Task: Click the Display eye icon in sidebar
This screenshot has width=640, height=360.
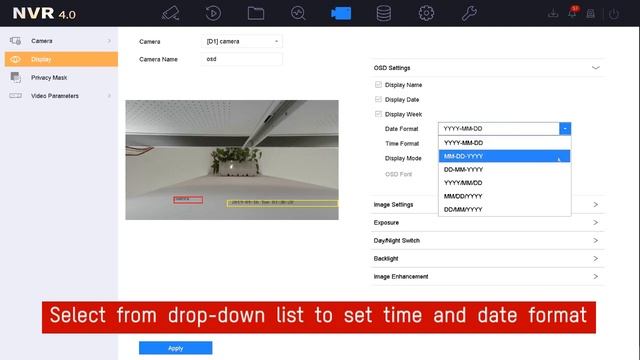Action: 16,59
